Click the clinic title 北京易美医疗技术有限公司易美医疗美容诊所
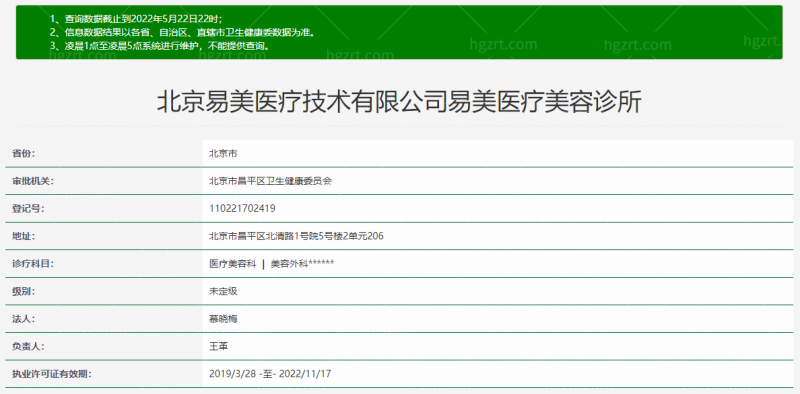The width and height of the screenshot is (800, 394). [x=399, y=103]
